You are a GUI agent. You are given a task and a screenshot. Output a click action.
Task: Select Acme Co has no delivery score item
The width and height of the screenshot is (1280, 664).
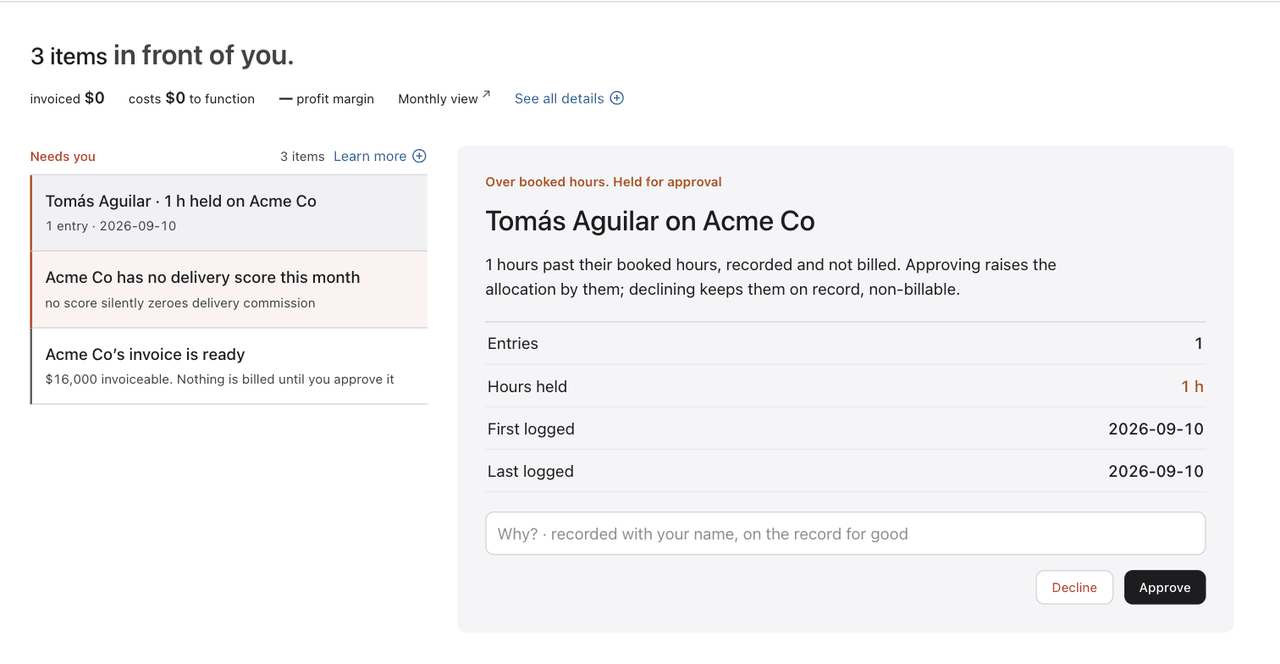click(x=229, y=289)
